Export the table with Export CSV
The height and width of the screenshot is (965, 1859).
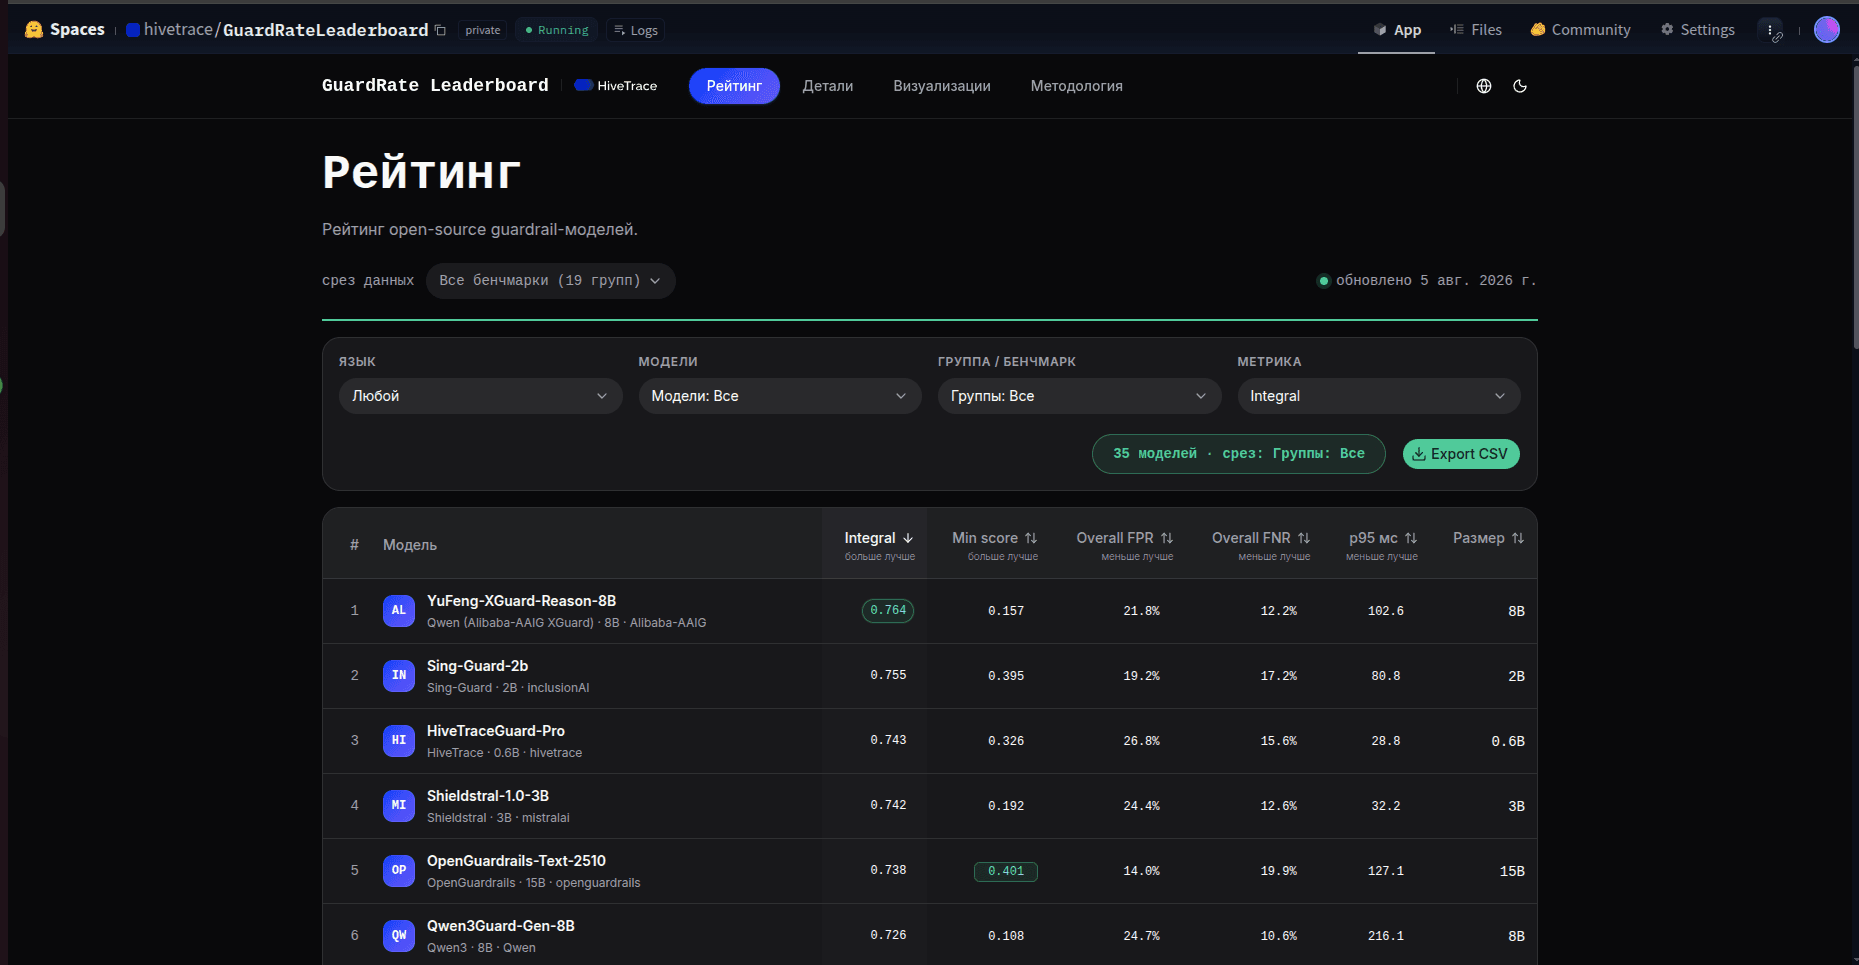(1461, 454)
